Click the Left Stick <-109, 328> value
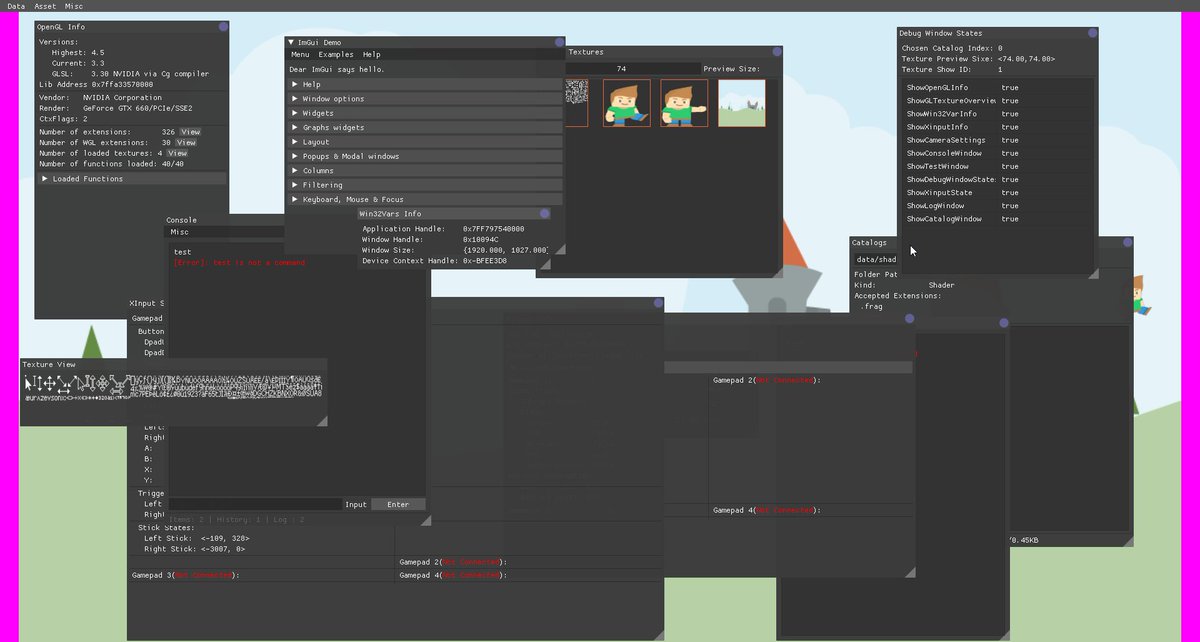Viewport: 1200px width, 642px height. click(225, 538)
